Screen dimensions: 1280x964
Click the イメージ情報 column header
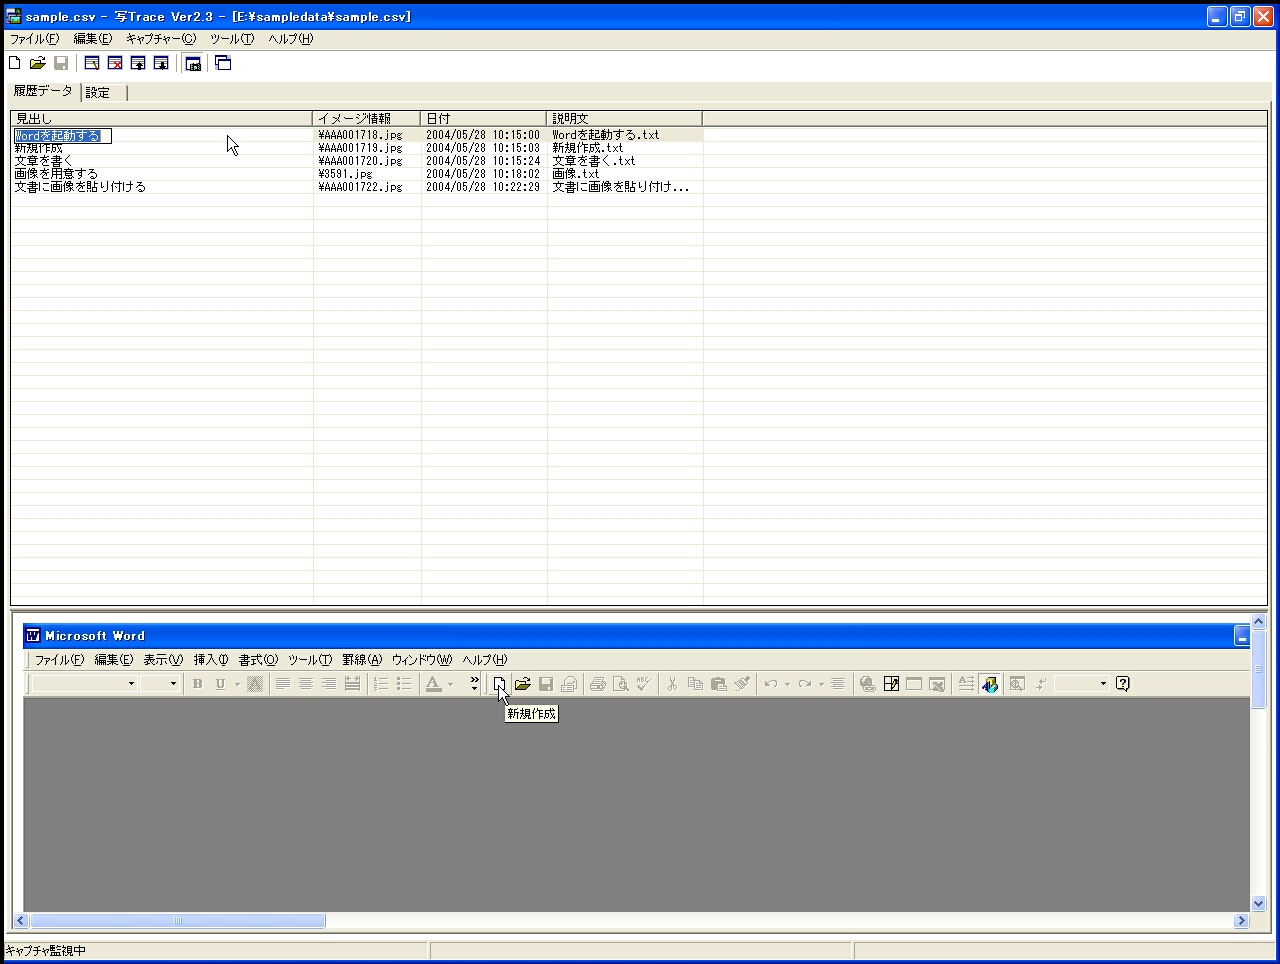click(x=366, y=118)
